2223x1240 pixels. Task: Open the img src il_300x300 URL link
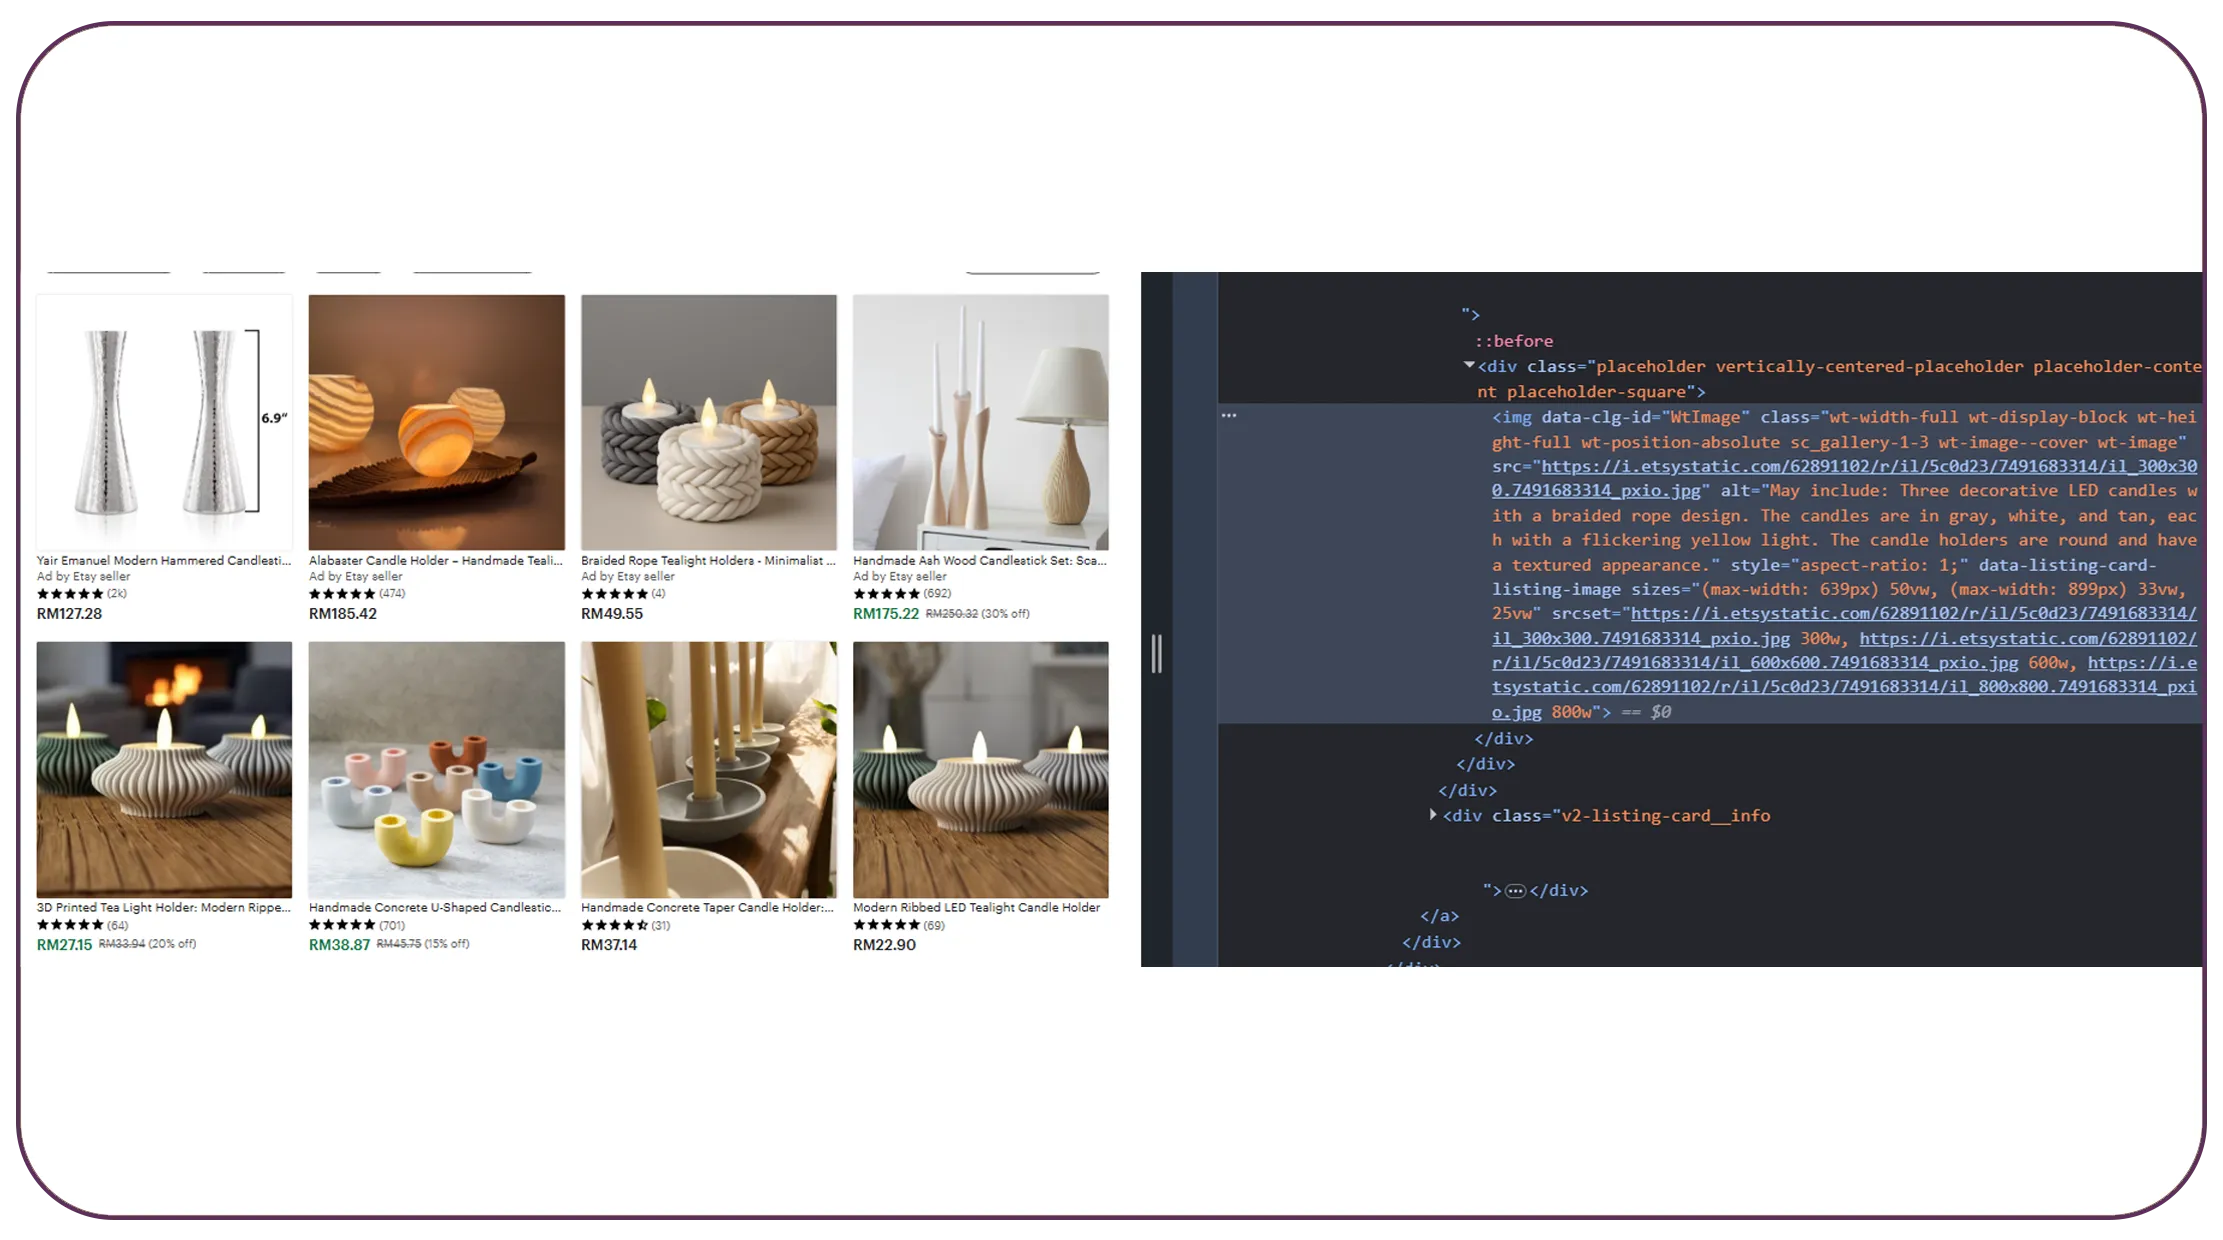1868,467
